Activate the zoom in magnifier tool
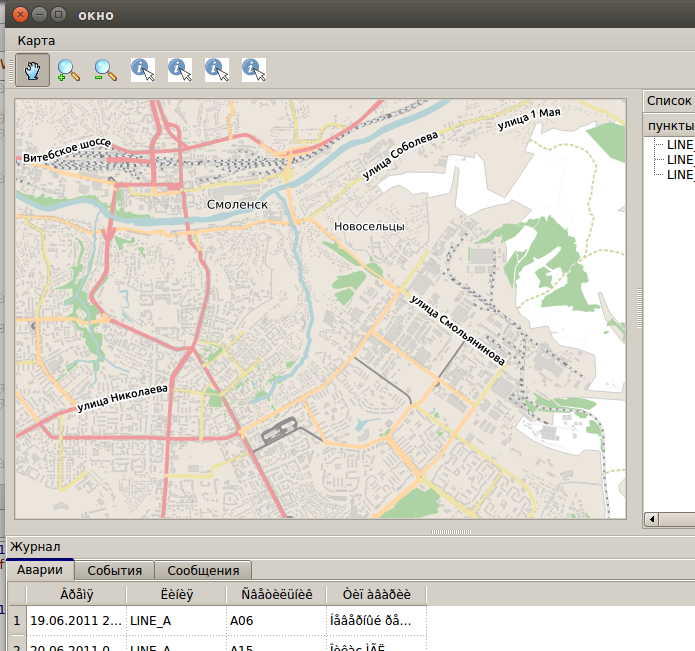The image size is (695, 651). tap(69, 70)
